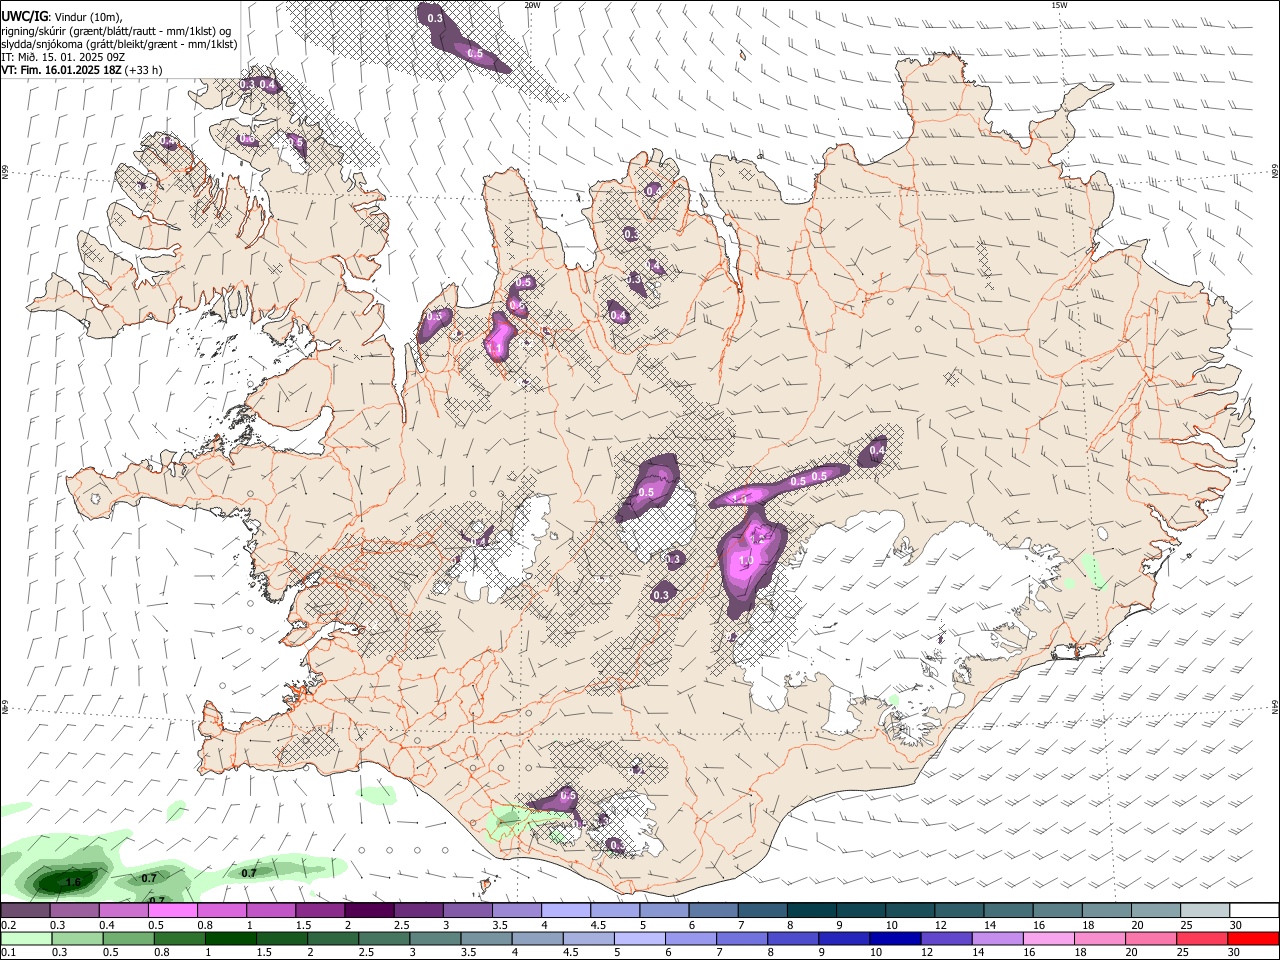Select snow legend swatch between 25 and 30
Image resolution: width=1280 pixels, height=960 pixels.
point(1205,910)
